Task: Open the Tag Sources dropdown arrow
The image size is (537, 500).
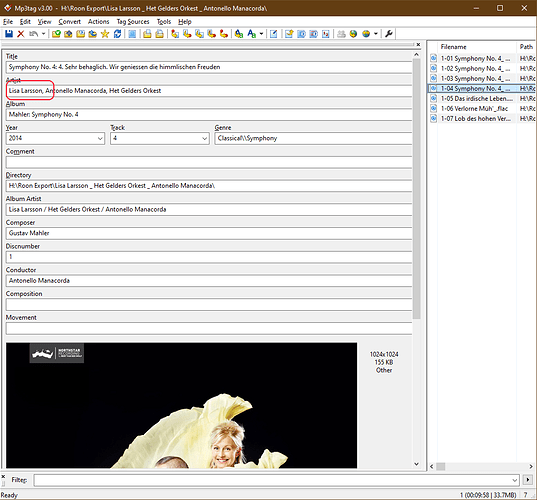Action: point(376,34)
